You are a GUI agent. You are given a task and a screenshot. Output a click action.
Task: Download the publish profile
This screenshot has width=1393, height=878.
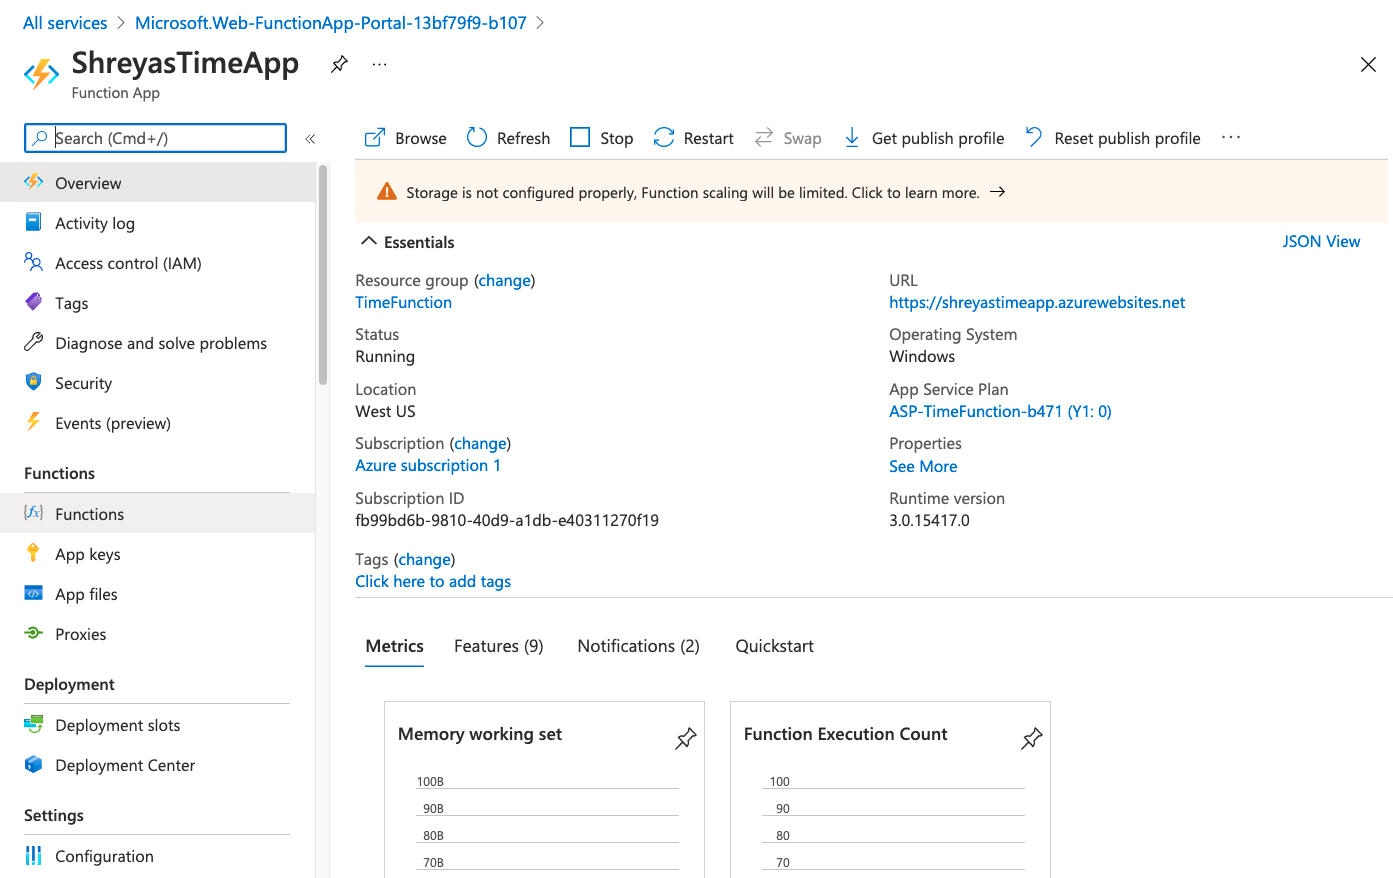coord(923,138)
